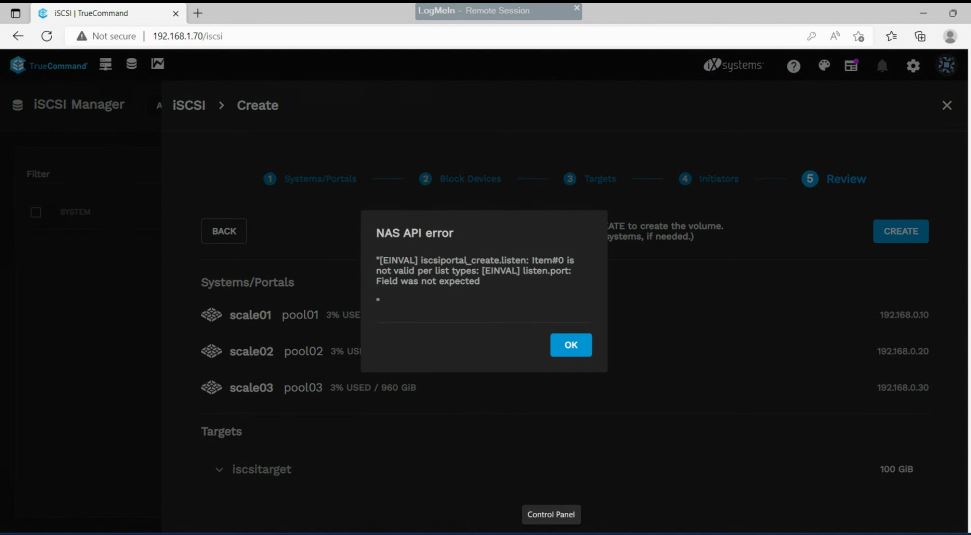Click the iXsystems logo
971x535 pixels.
[x=733, y=65]
